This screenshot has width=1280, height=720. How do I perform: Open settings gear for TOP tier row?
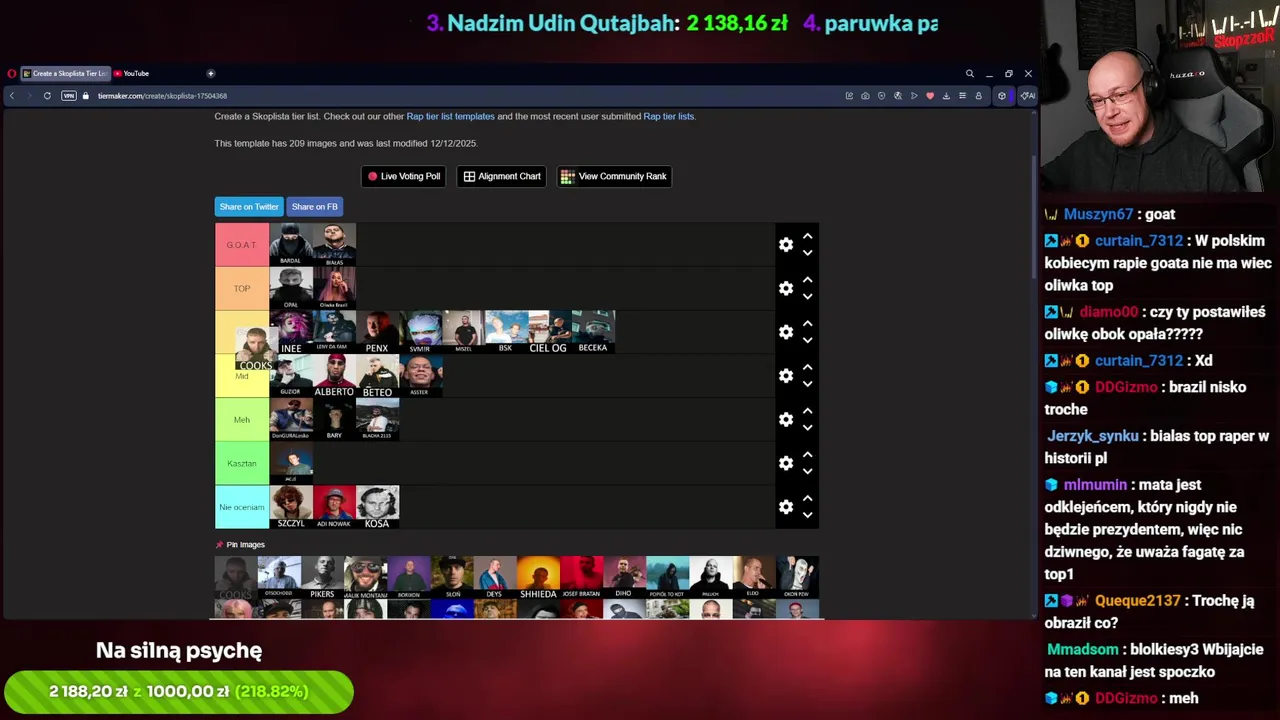[786, 288]
